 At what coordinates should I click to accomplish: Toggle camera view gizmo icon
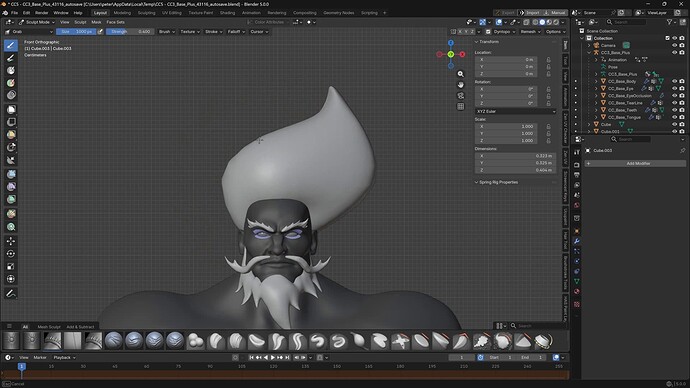click(460, 95)
